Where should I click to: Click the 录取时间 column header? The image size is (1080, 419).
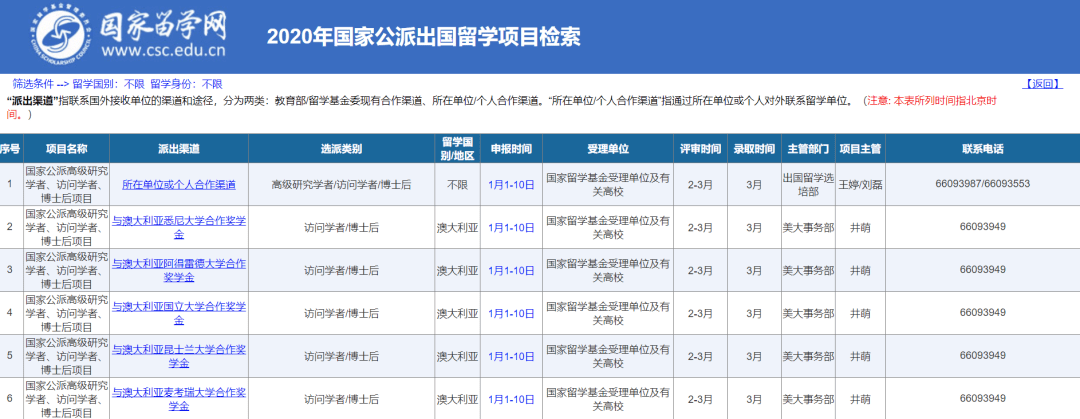pos(754,149)
